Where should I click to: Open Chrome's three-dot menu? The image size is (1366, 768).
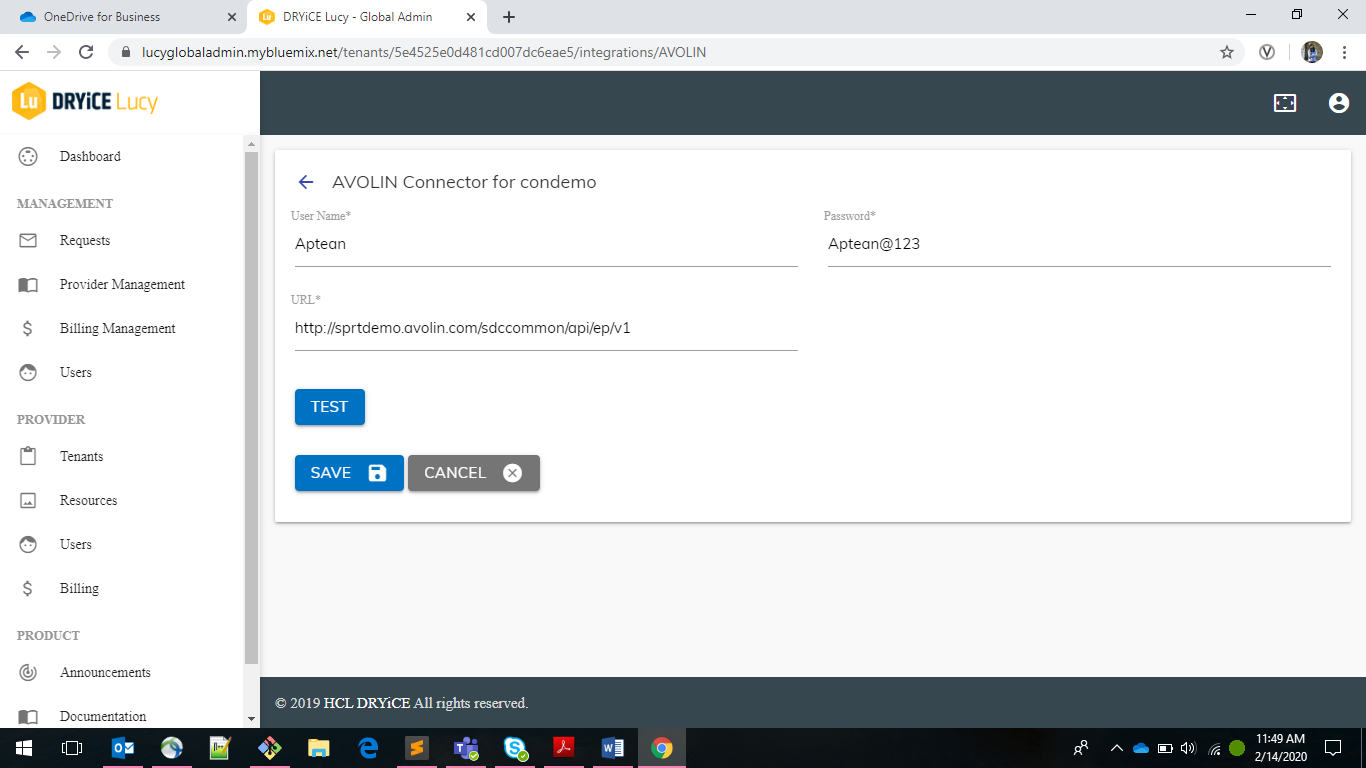tap(1344, 52)
